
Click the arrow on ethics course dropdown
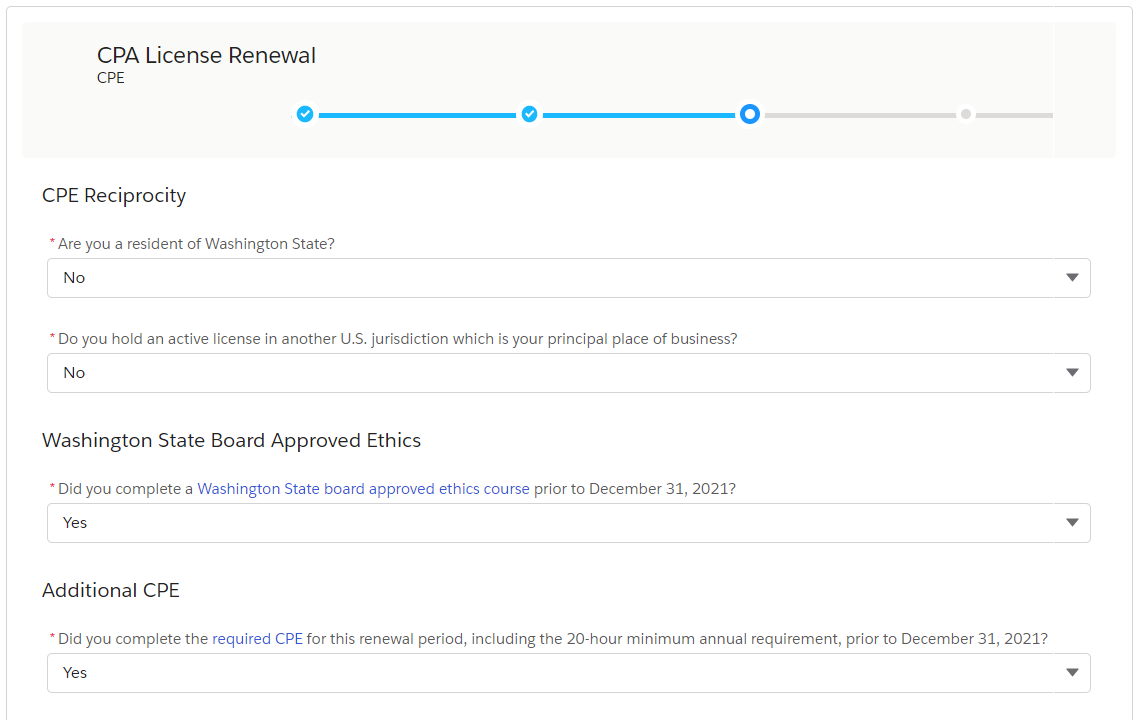coord(1072,523)
